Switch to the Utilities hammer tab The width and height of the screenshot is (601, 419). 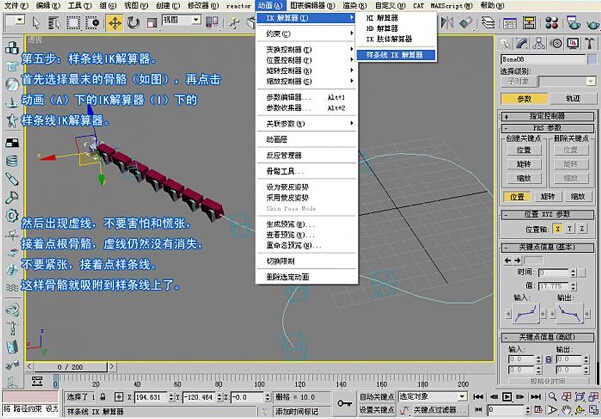[590, 43]
